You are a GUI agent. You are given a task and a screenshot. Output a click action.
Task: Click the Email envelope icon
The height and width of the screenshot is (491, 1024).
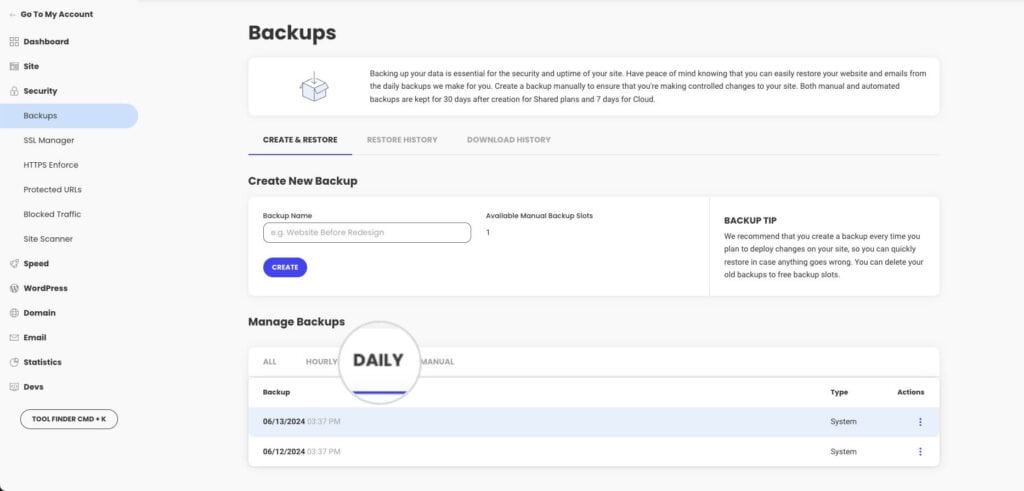click(x=14, y=338)
